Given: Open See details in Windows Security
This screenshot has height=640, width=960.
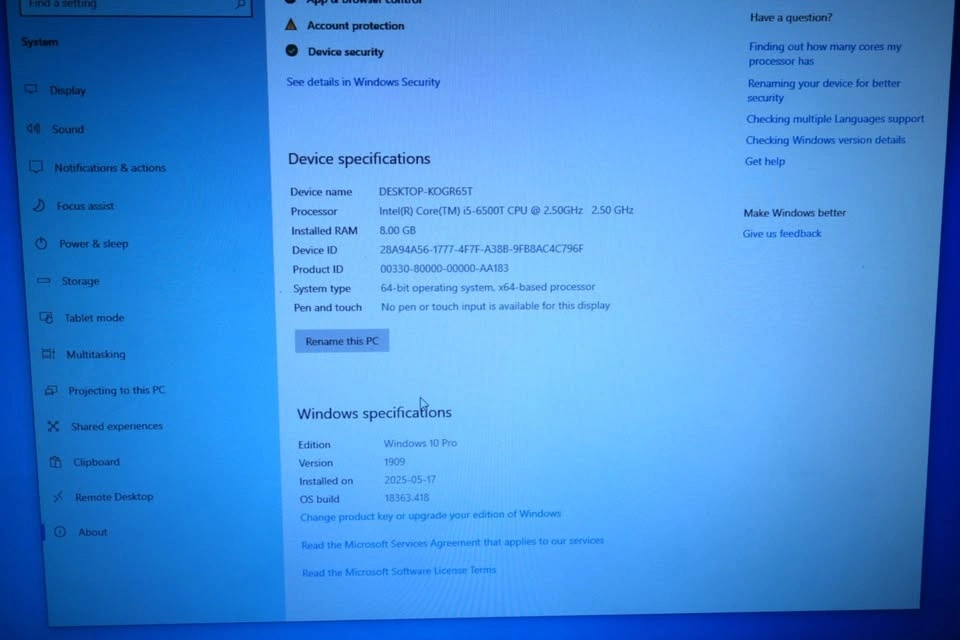Looking at the screenshot, I should pos(363,82).
